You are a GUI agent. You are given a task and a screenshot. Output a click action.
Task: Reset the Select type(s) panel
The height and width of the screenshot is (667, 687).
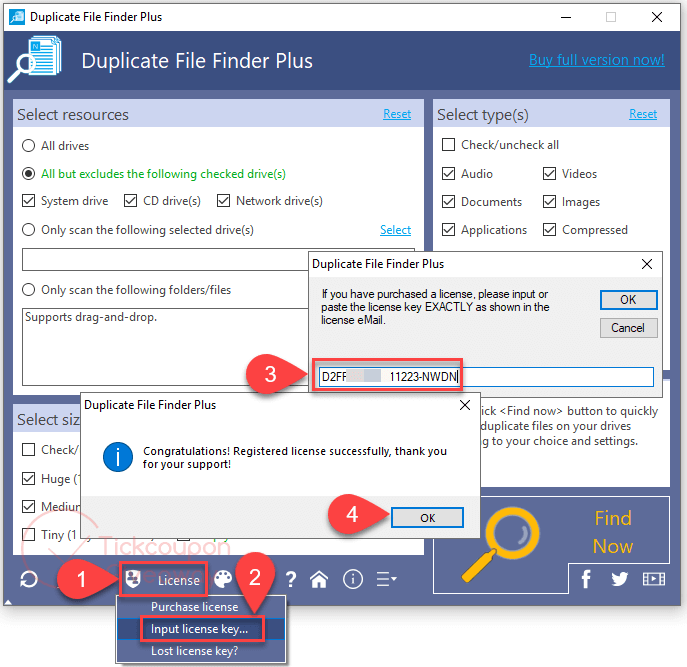643,114
